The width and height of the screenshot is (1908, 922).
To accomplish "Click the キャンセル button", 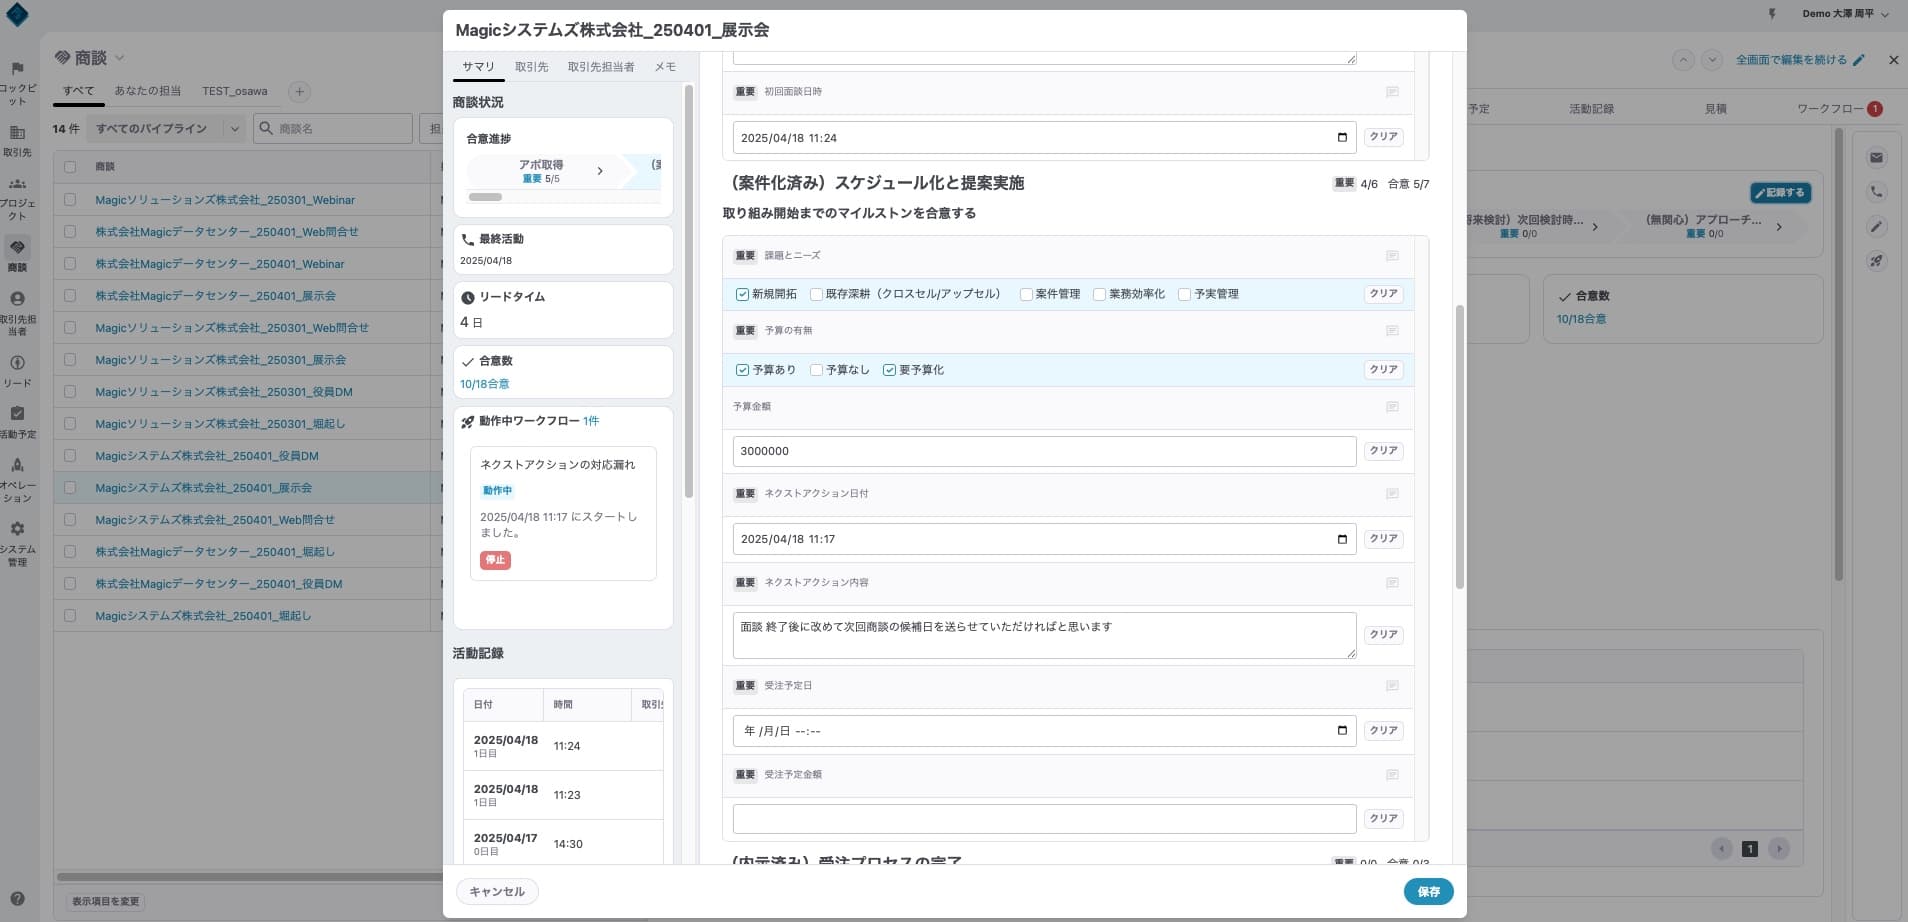I will 497,892.
